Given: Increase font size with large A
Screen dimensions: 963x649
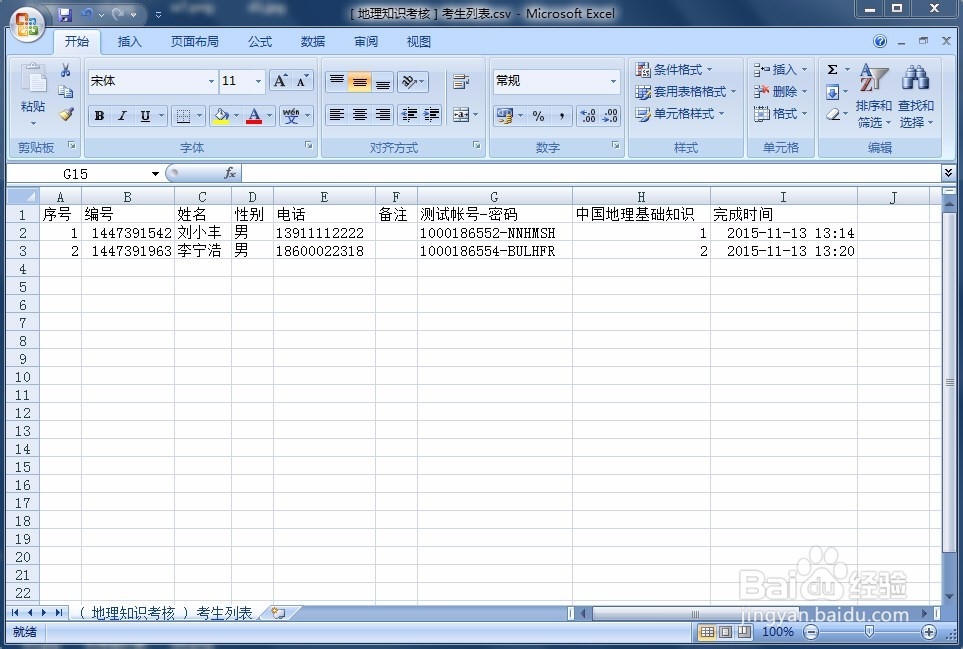Looking at the screenshot, I should pos(280,81).
